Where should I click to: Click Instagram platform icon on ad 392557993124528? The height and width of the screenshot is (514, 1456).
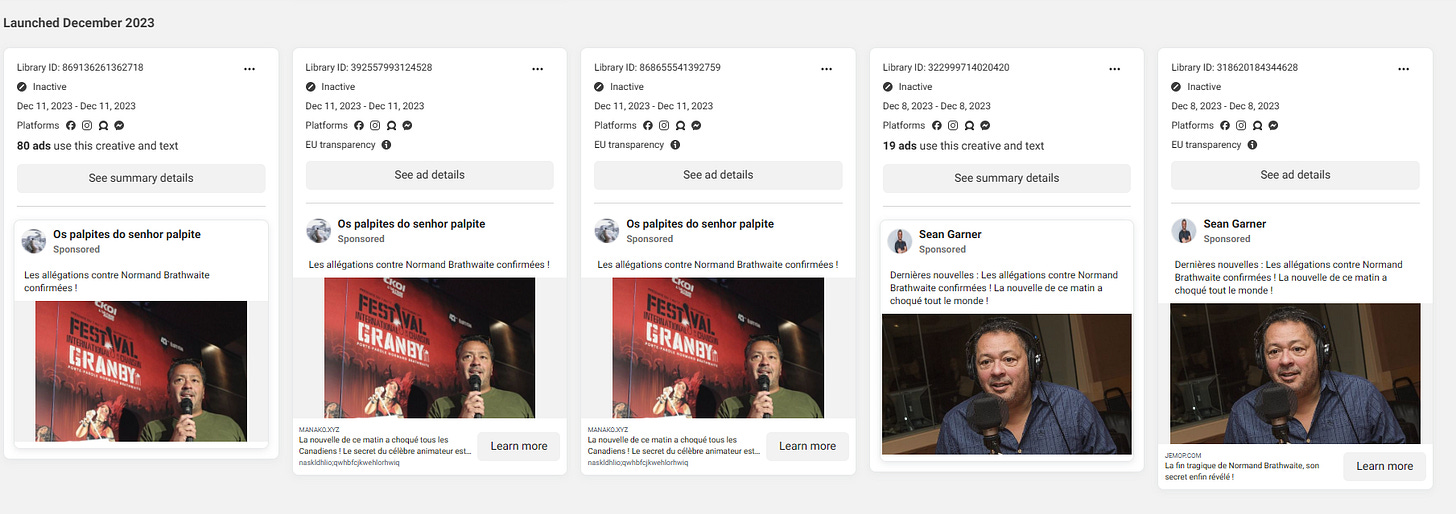pos(375,126)
